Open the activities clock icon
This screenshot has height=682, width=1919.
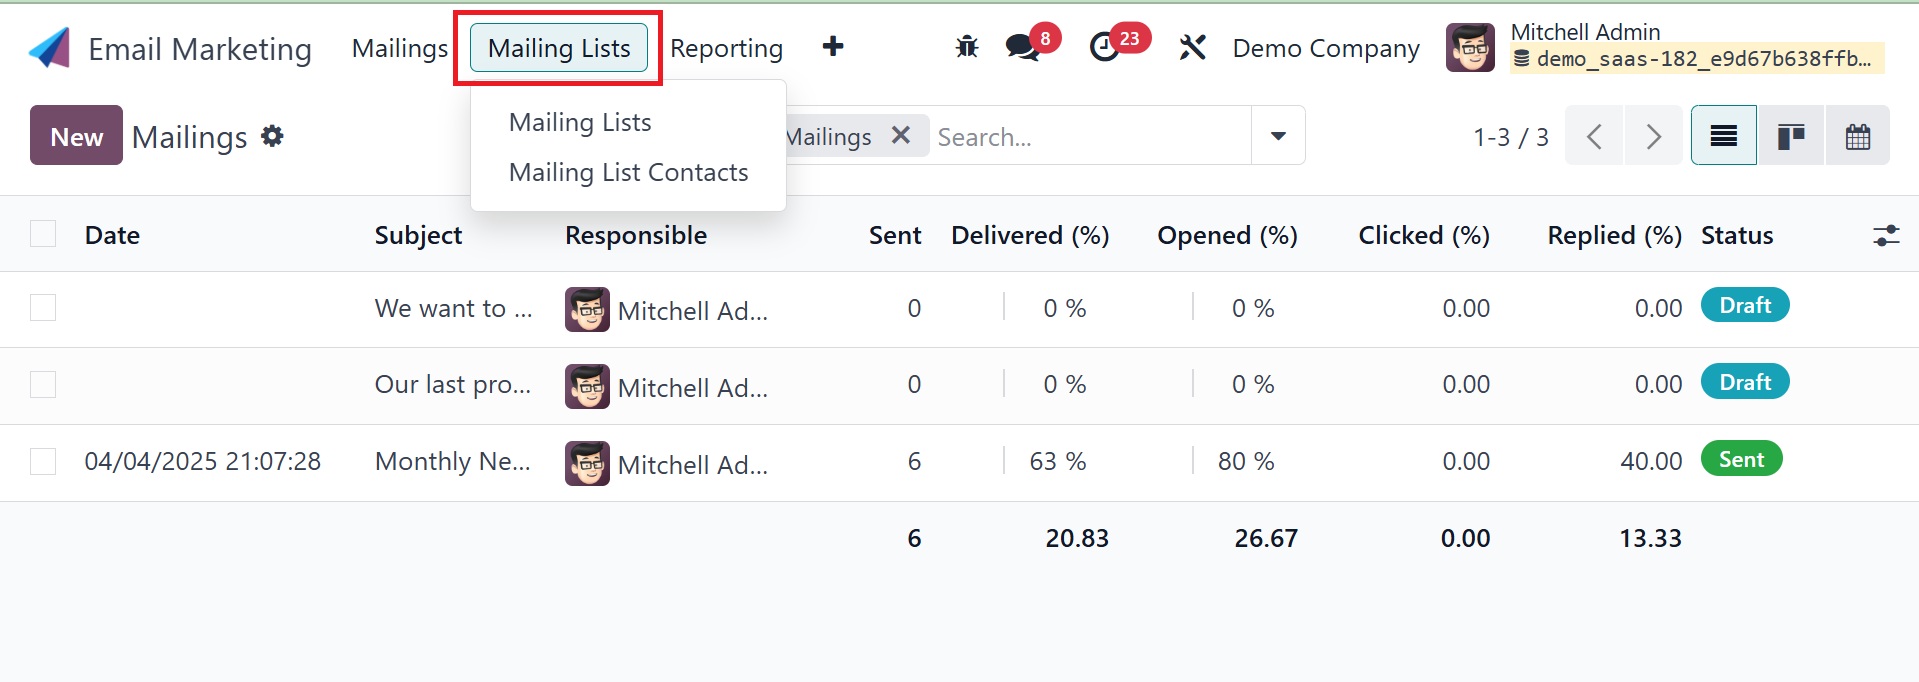1104,47
